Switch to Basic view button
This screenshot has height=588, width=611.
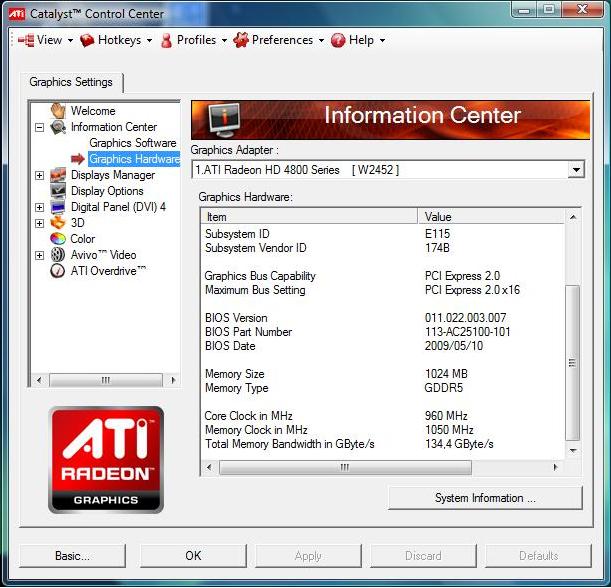[x=72, y=556]
